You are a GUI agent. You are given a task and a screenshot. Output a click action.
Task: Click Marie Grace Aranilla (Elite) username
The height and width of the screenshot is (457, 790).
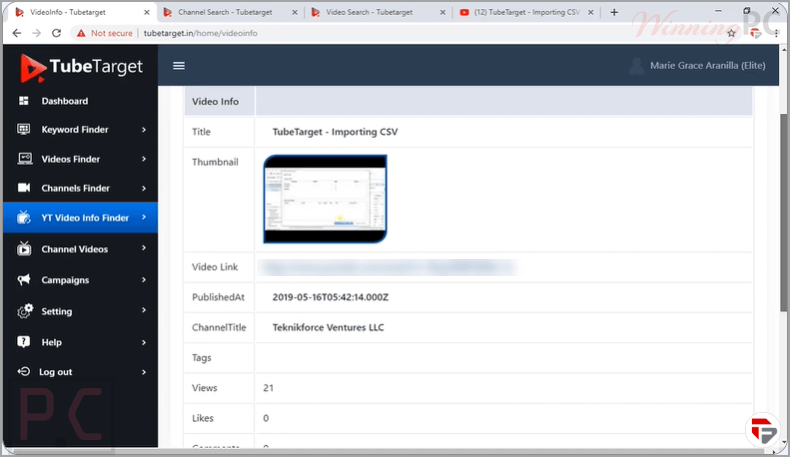click(707, 66)
